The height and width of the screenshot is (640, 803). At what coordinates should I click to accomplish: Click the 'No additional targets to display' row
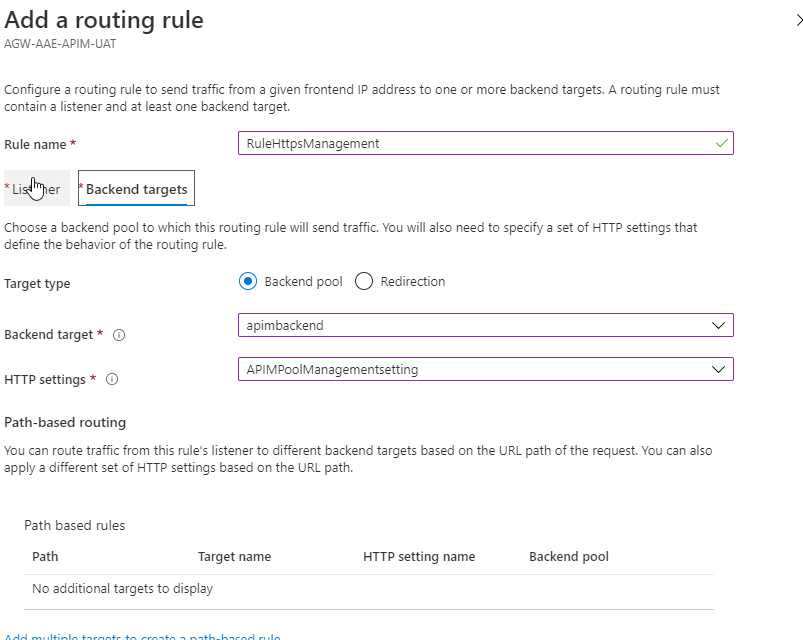122,589
